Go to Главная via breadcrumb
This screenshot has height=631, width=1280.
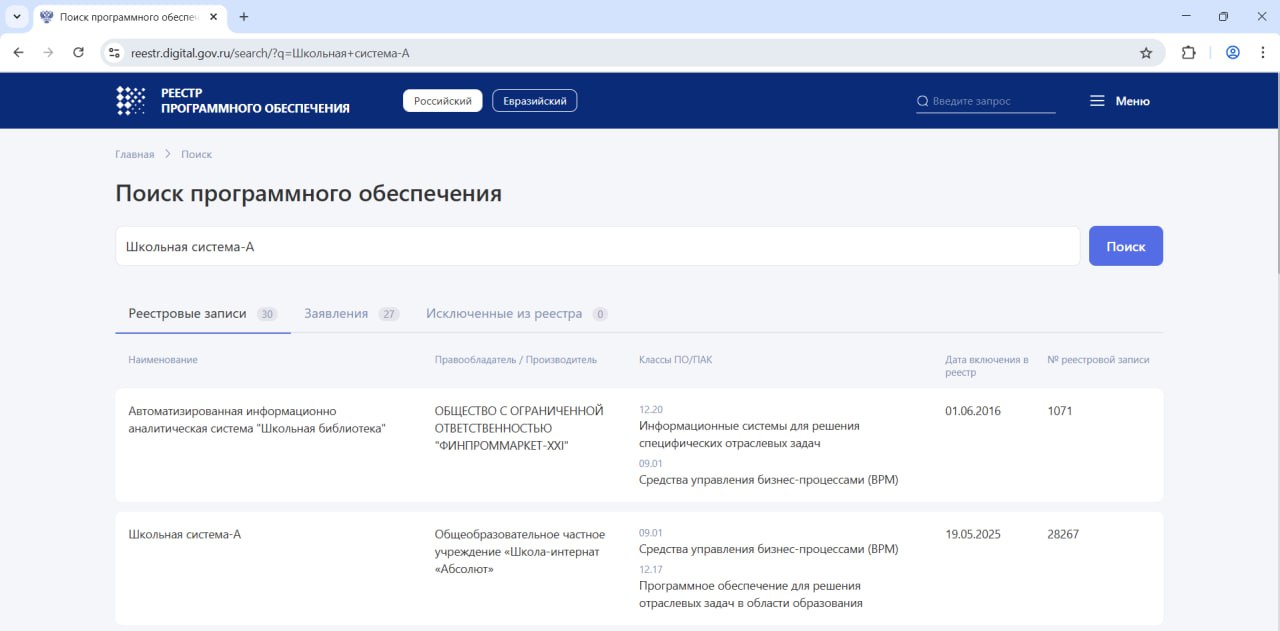(135, 154)
